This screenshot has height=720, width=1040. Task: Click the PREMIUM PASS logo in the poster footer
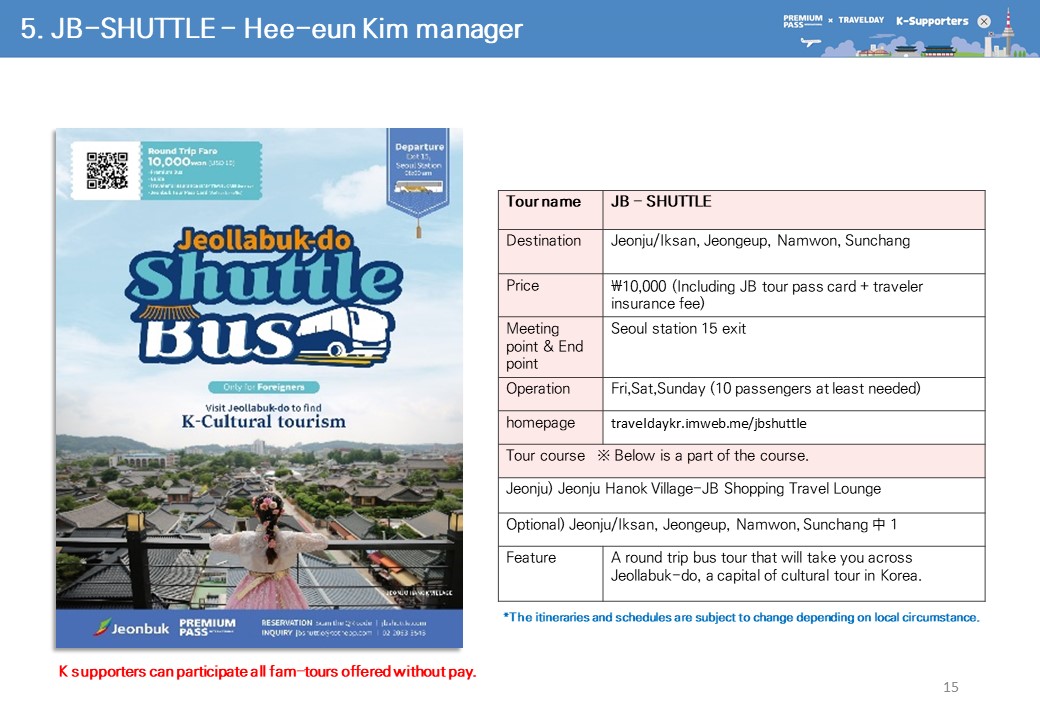[x=207, y=628]
